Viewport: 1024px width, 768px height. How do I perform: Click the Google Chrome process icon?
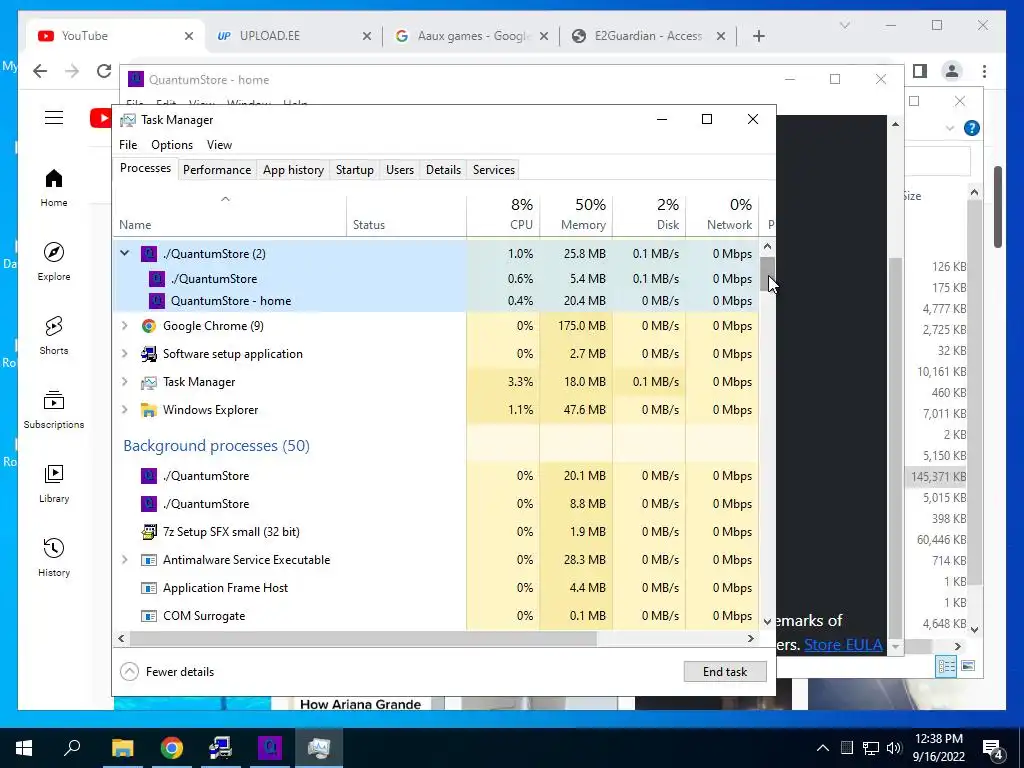point(149,326)
